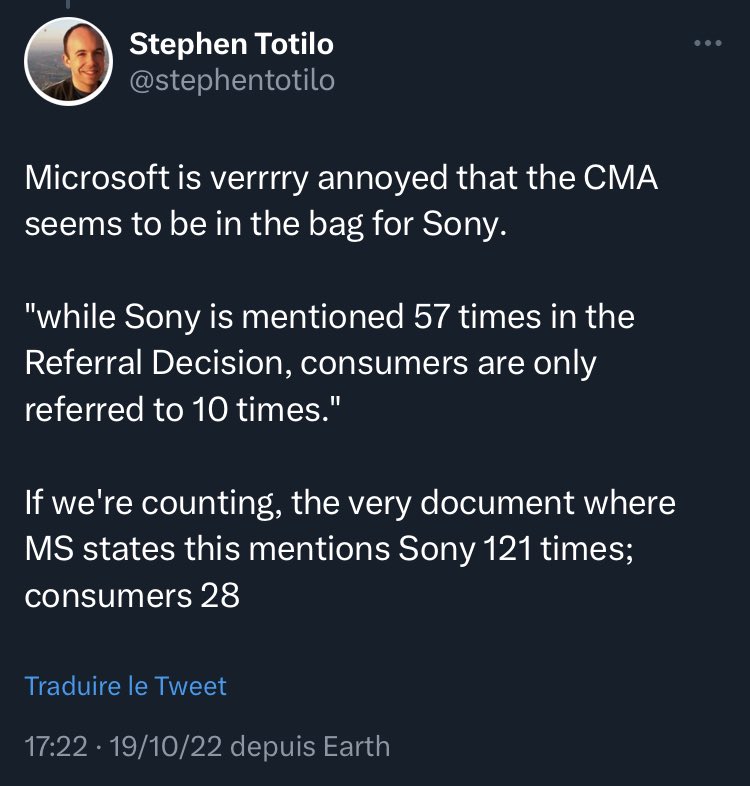This screenshot has height=786, width=750.
Task: Click the 'consumers 28' line
Action: 132,596
